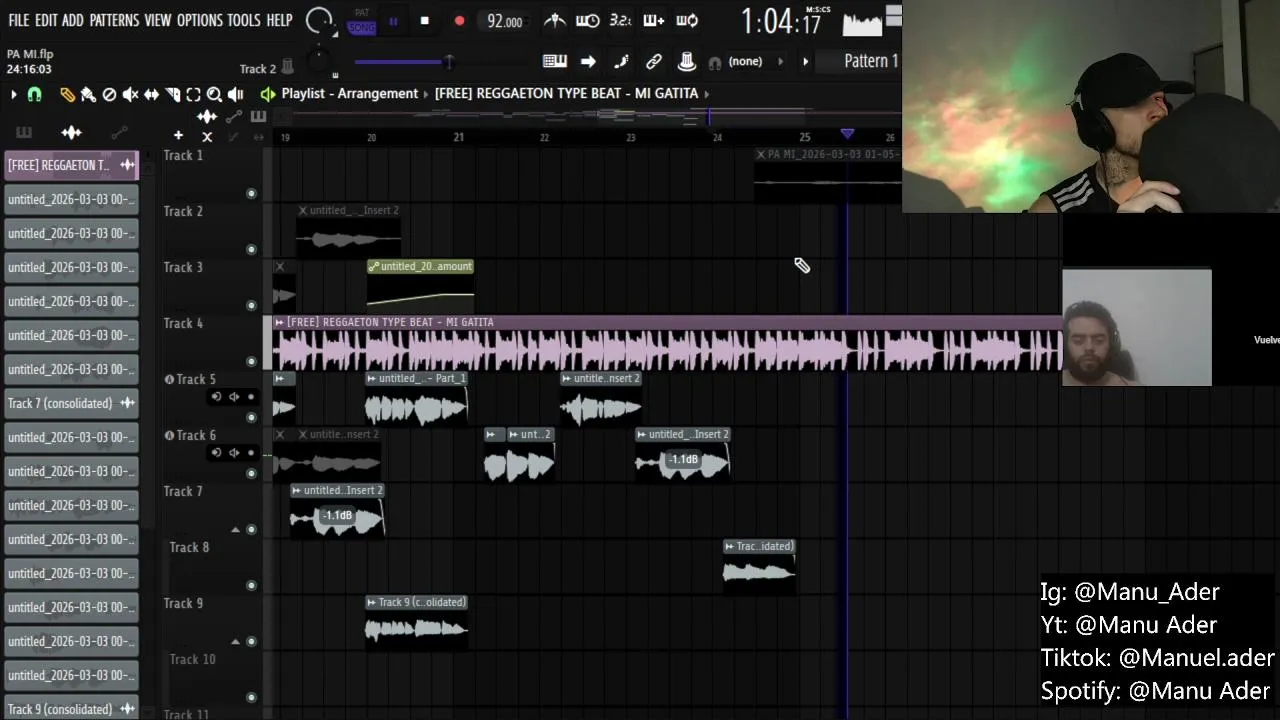1280x720 pixels.
Task: Select the Slip tool
Action: [x=151, y=94]
